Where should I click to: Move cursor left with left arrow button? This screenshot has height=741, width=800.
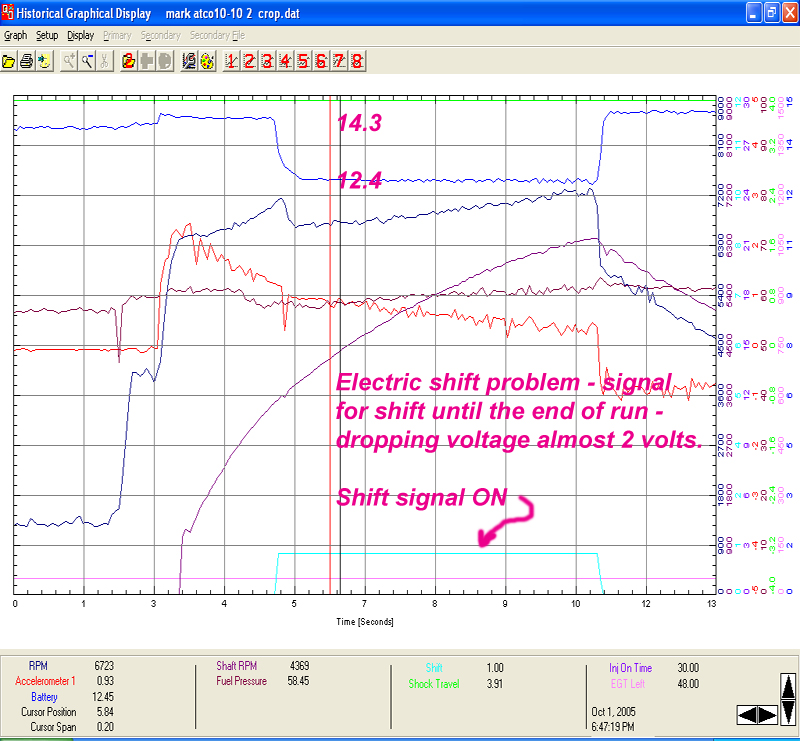pos(746,714)
